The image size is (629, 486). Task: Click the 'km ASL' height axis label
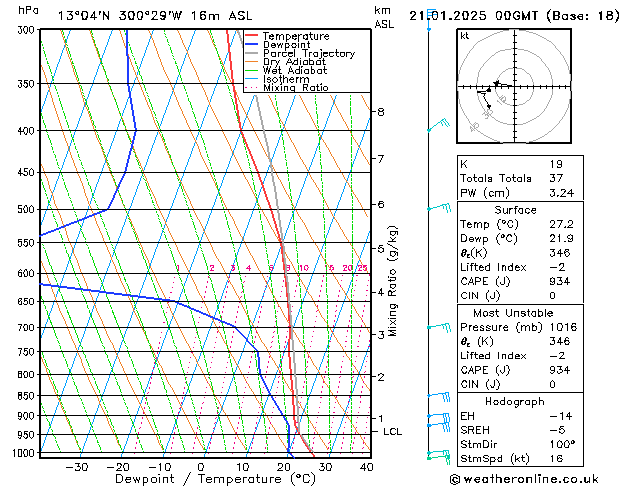[384, 17]
